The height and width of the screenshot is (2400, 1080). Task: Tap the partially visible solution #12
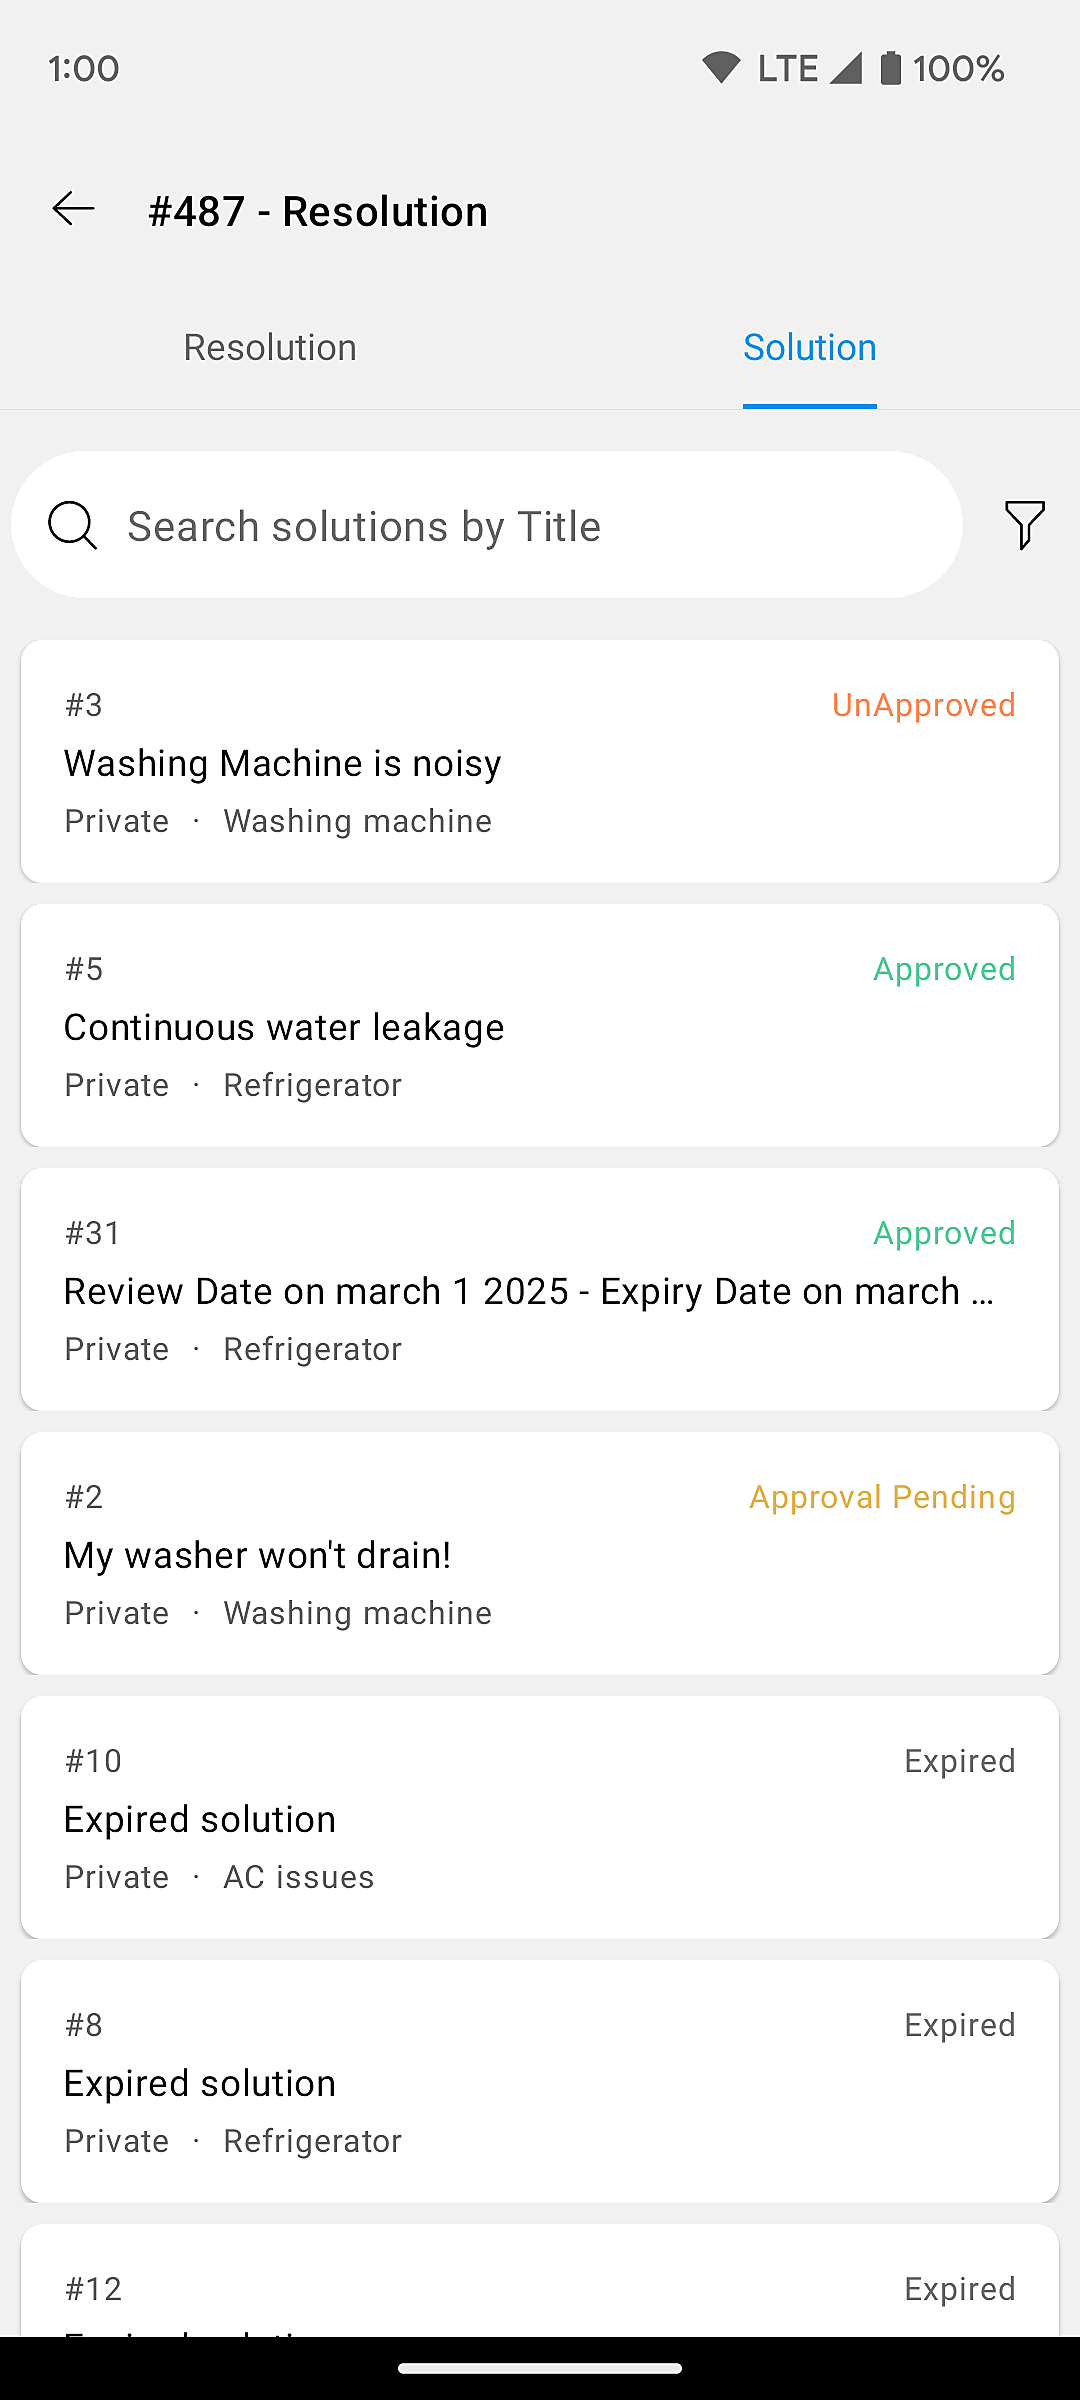(540, 2290)
